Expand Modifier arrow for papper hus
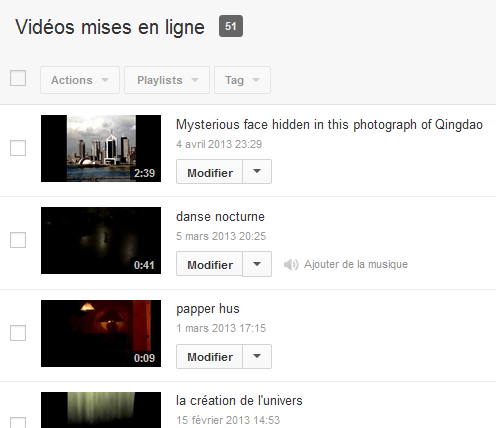This screenshot has height=428, width=496. click(x=257, y=356)
